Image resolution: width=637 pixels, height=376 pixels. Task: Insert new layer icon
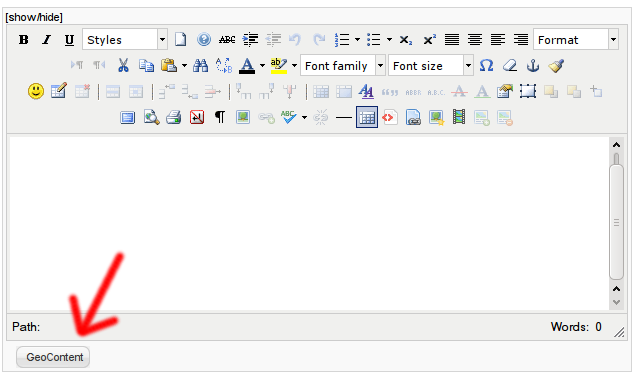[x=528, y=91]
